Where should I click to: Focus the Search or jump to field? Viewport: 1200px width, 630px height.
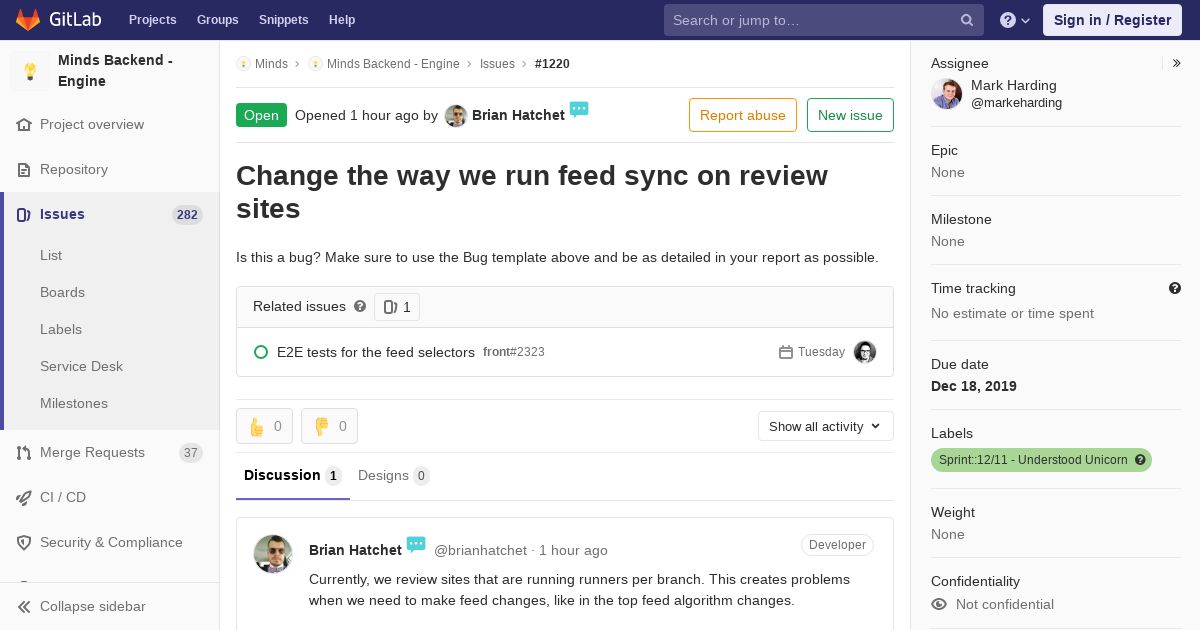point(824,20)
